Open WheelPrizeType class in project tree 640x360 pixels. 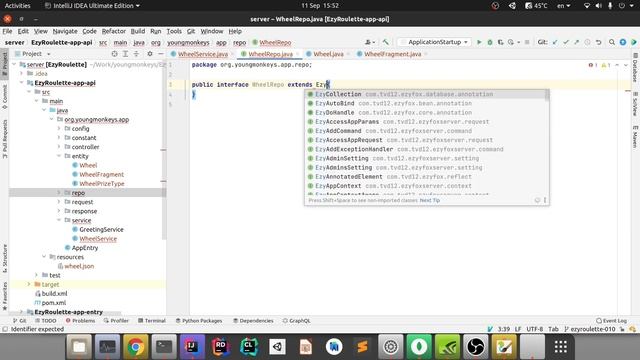click(x=102, y=184)
